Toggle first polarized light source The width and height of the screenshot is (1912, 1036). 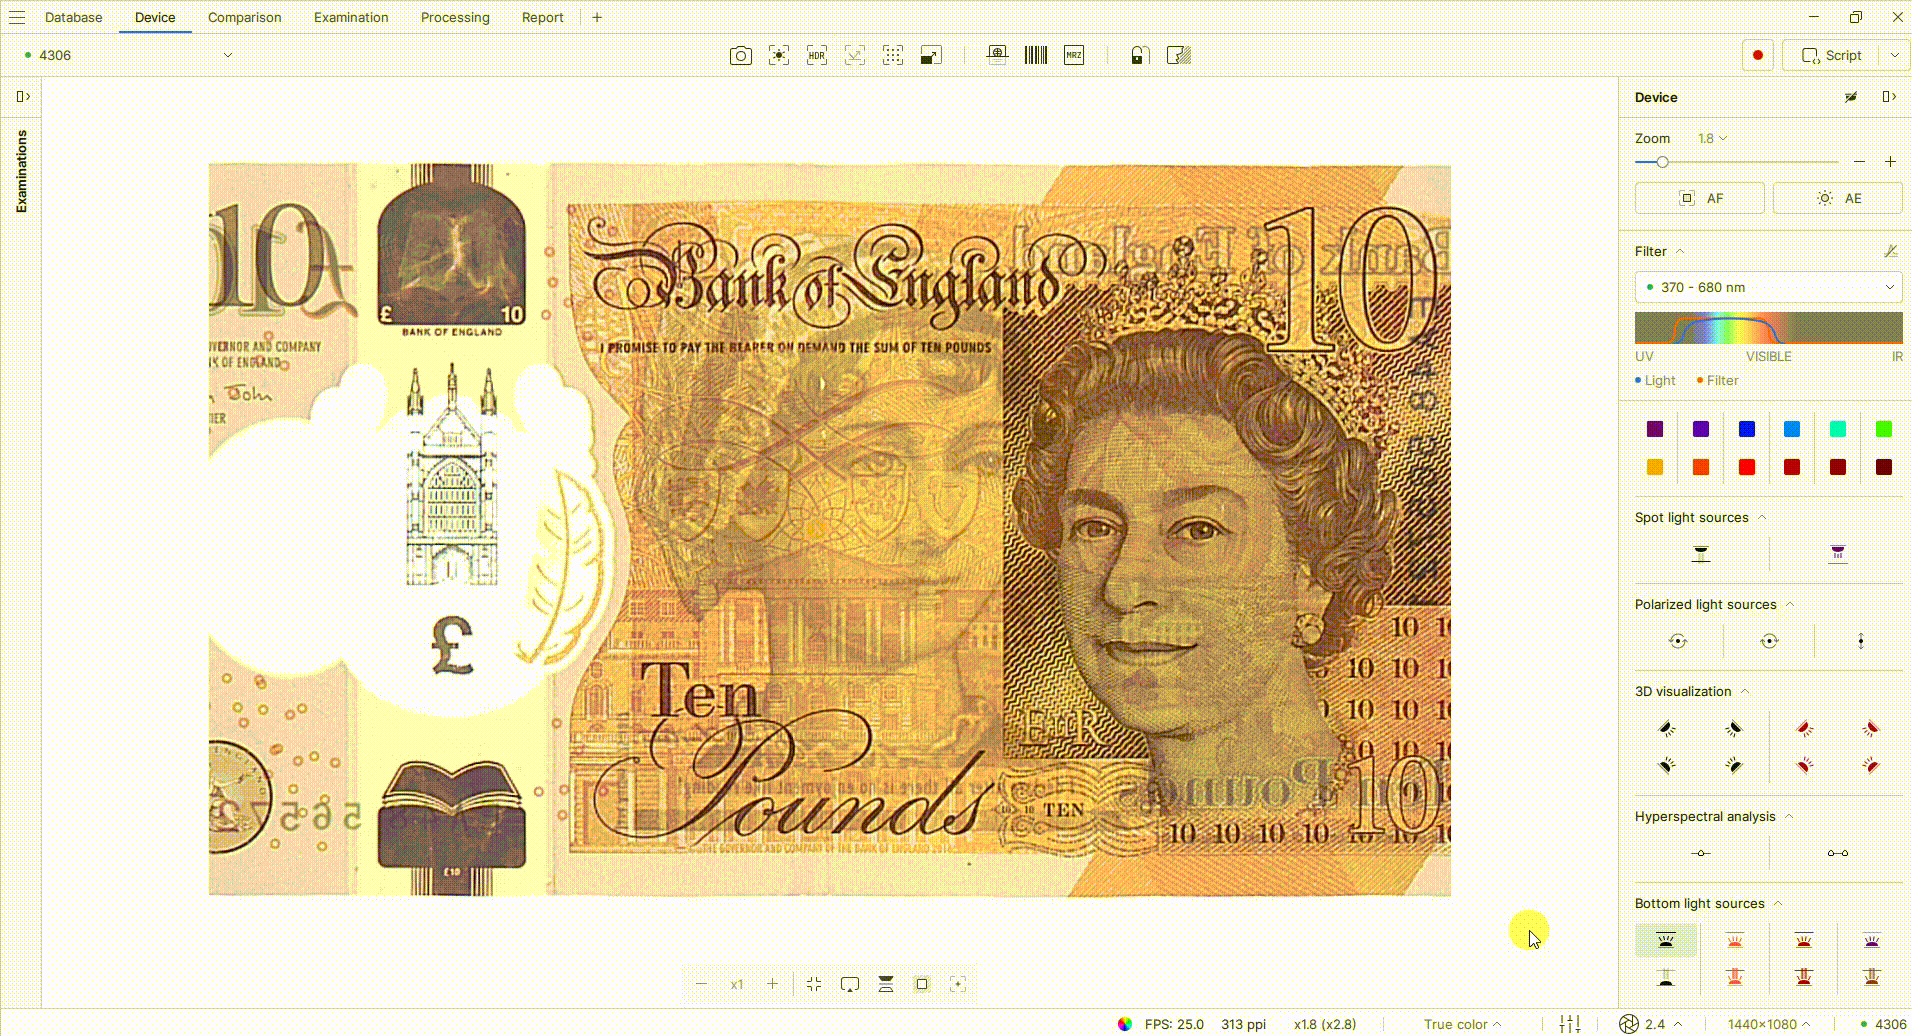(1678, 641)
